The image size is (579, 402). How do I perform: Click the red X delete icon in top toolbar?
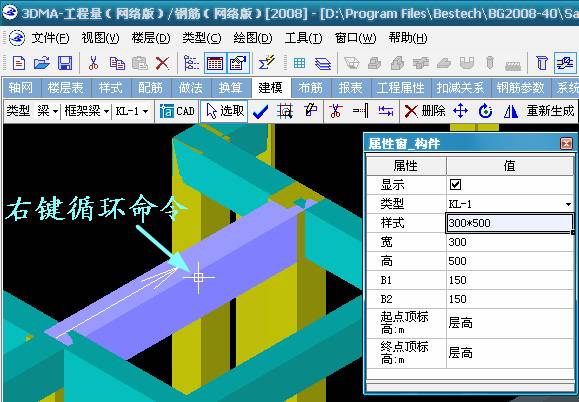tap(162, 63)
